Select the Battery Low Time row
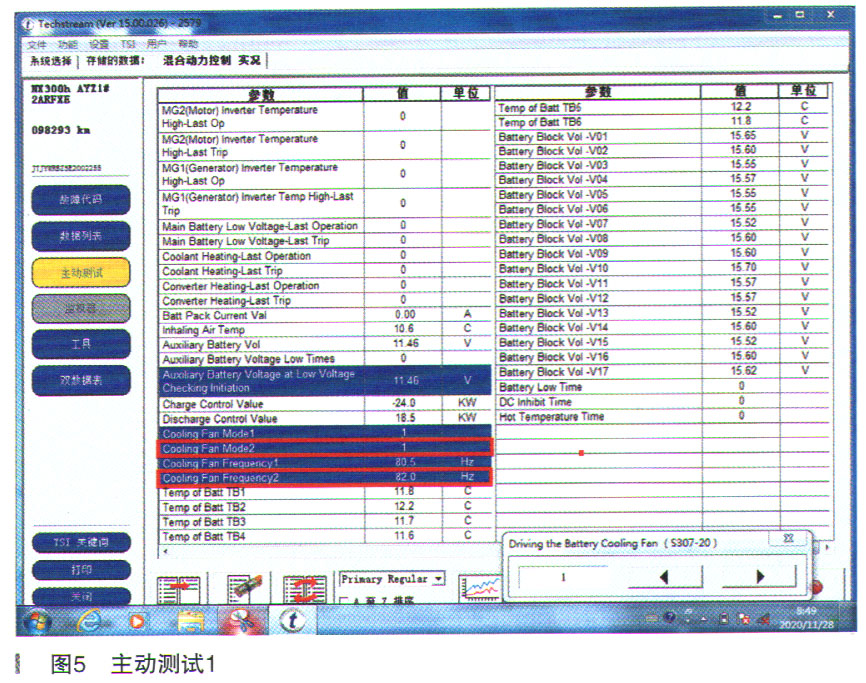 click(662, 386)
